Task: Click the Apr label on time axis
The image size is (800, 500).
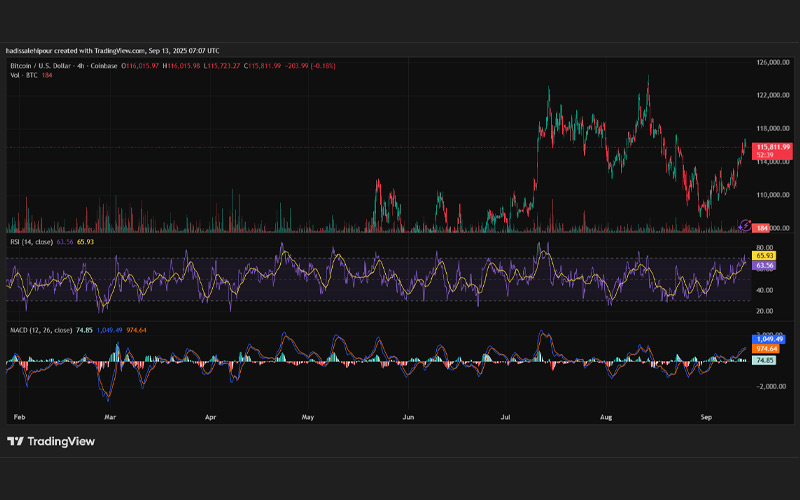Action: 210,417
